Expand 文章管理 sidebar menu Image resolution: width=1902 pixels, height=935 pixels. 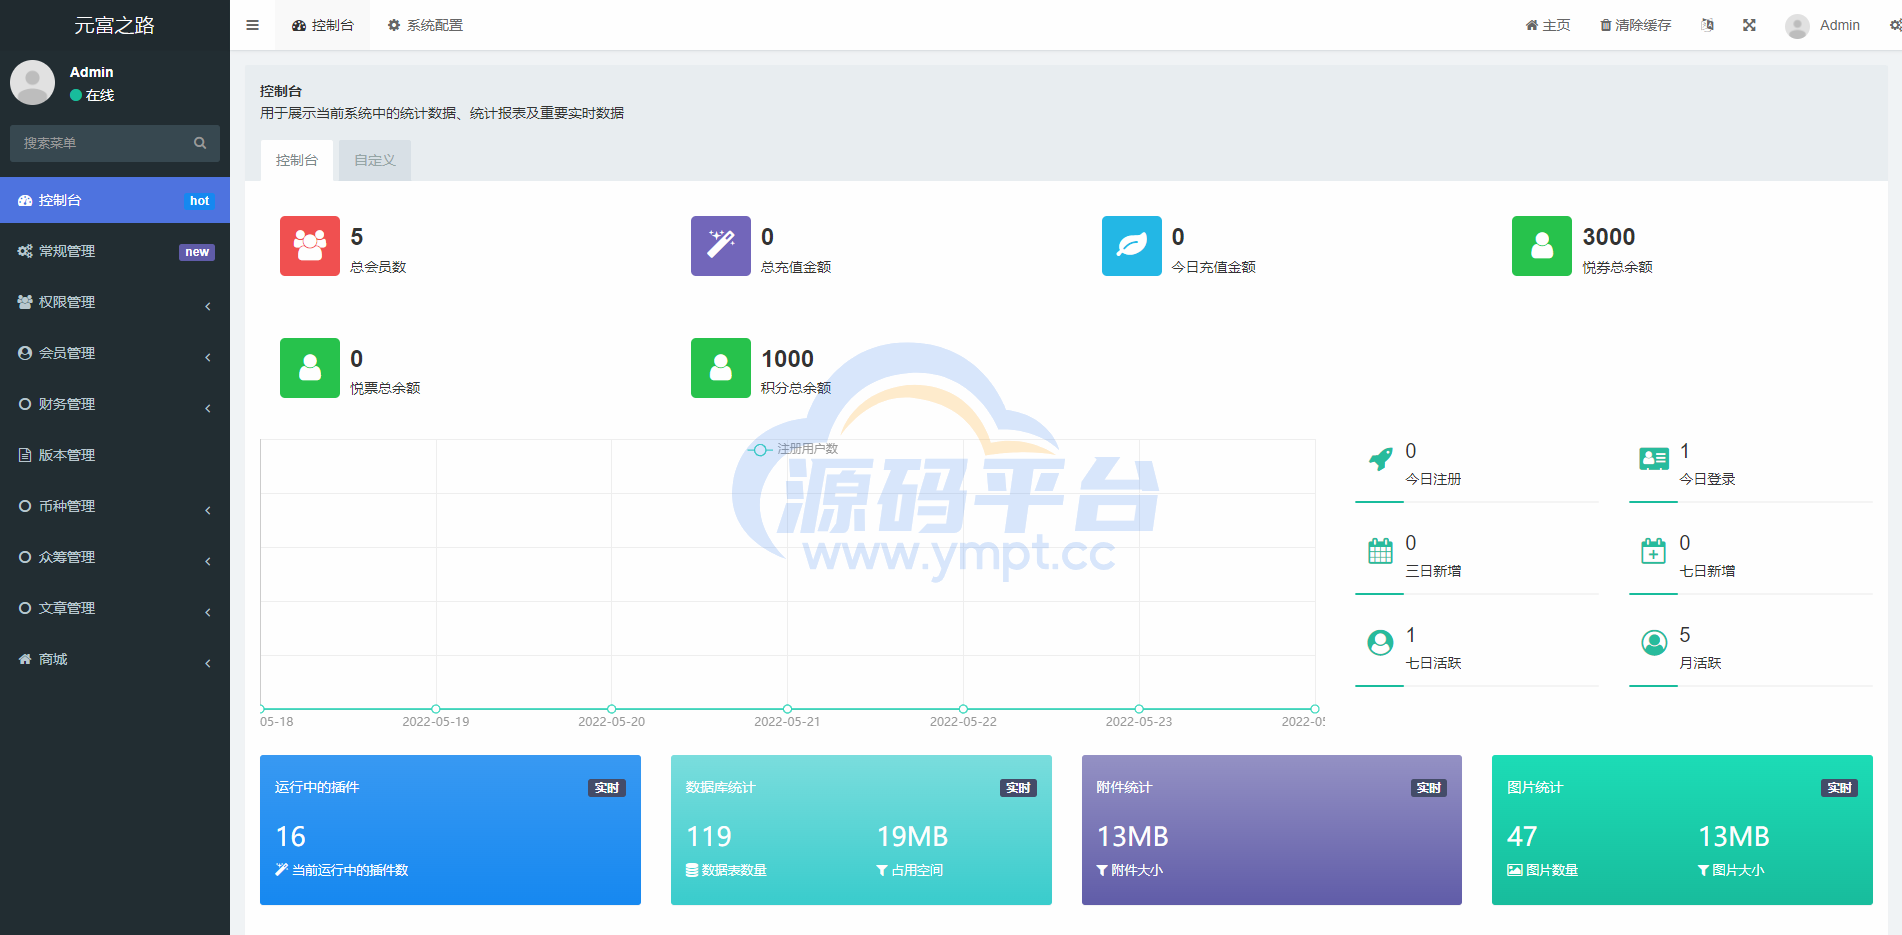tap(115, 608)
